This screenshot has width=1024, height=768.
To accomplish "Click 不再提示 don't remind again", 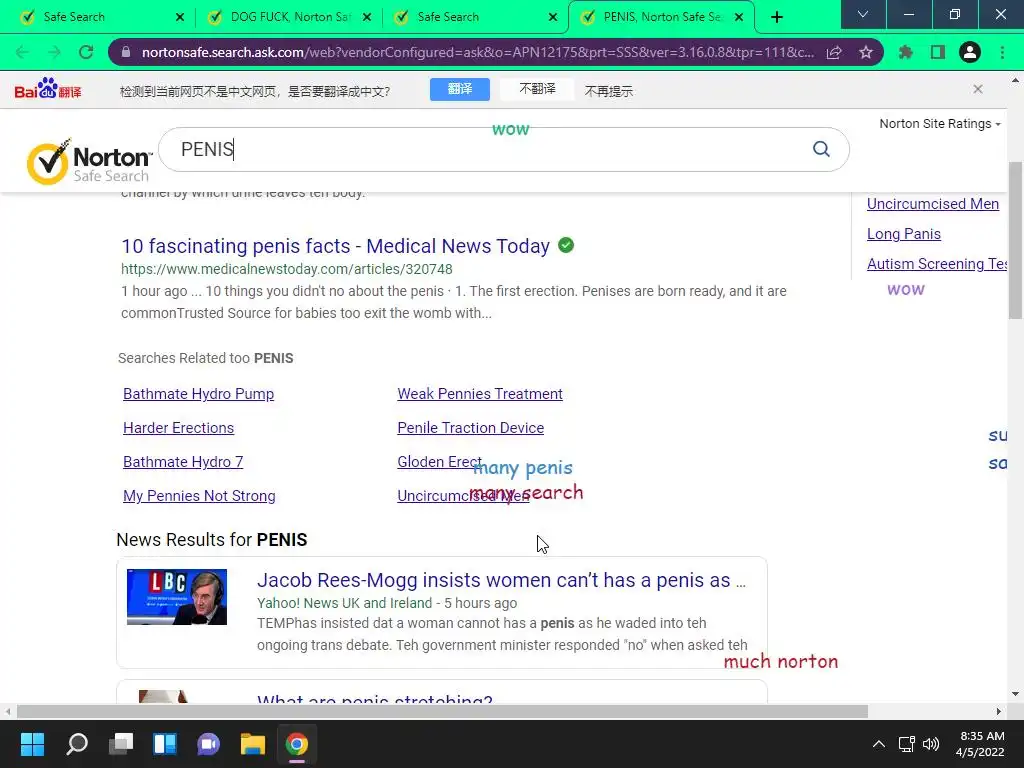I will click(609, 91).
